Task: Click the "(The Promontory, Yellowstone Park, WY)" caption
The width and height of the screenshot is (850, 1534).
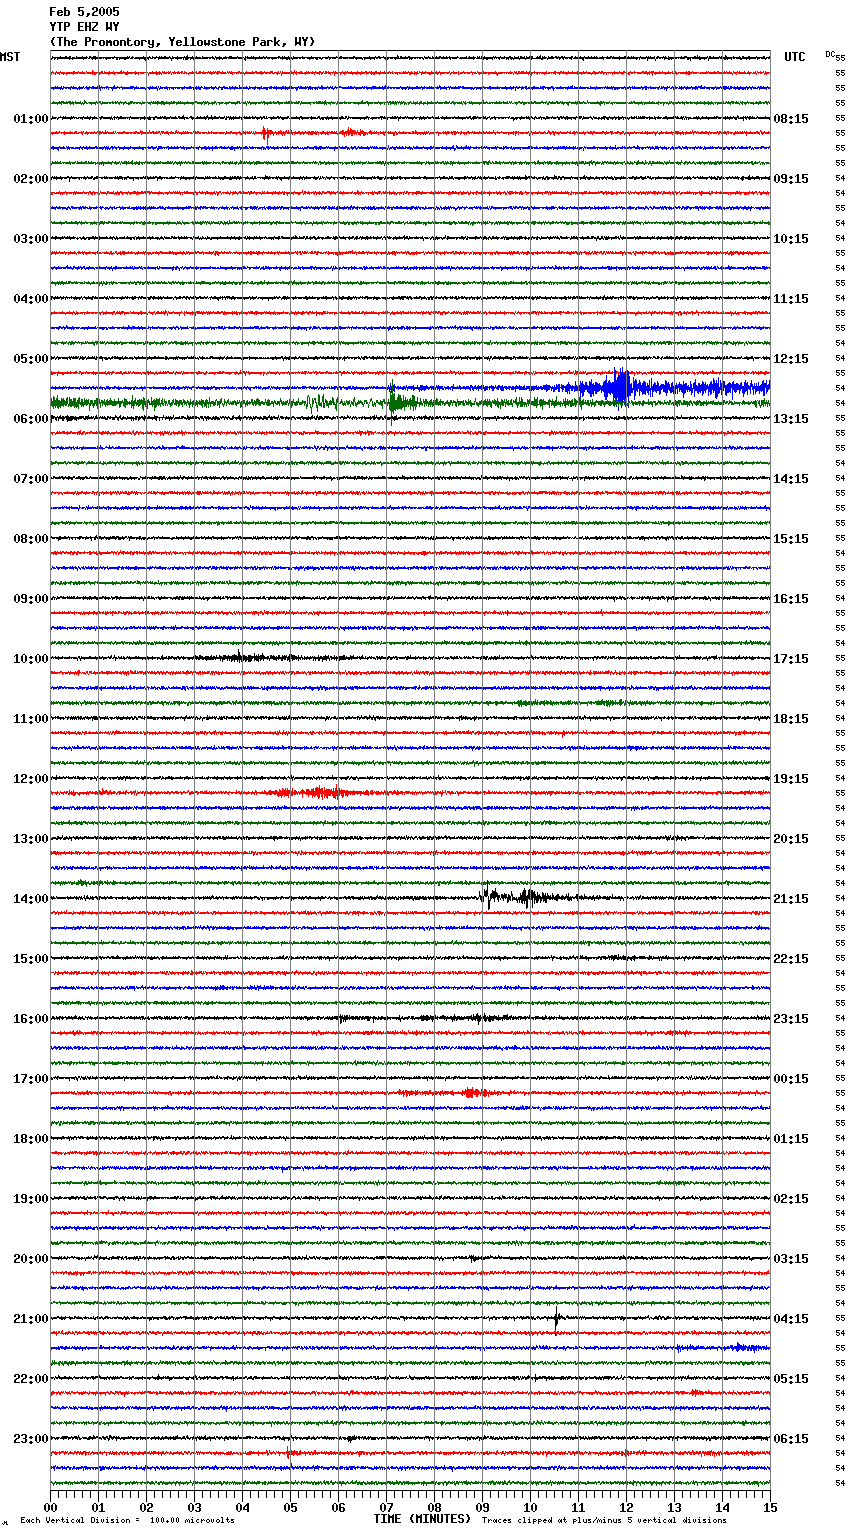Action: 182,42
